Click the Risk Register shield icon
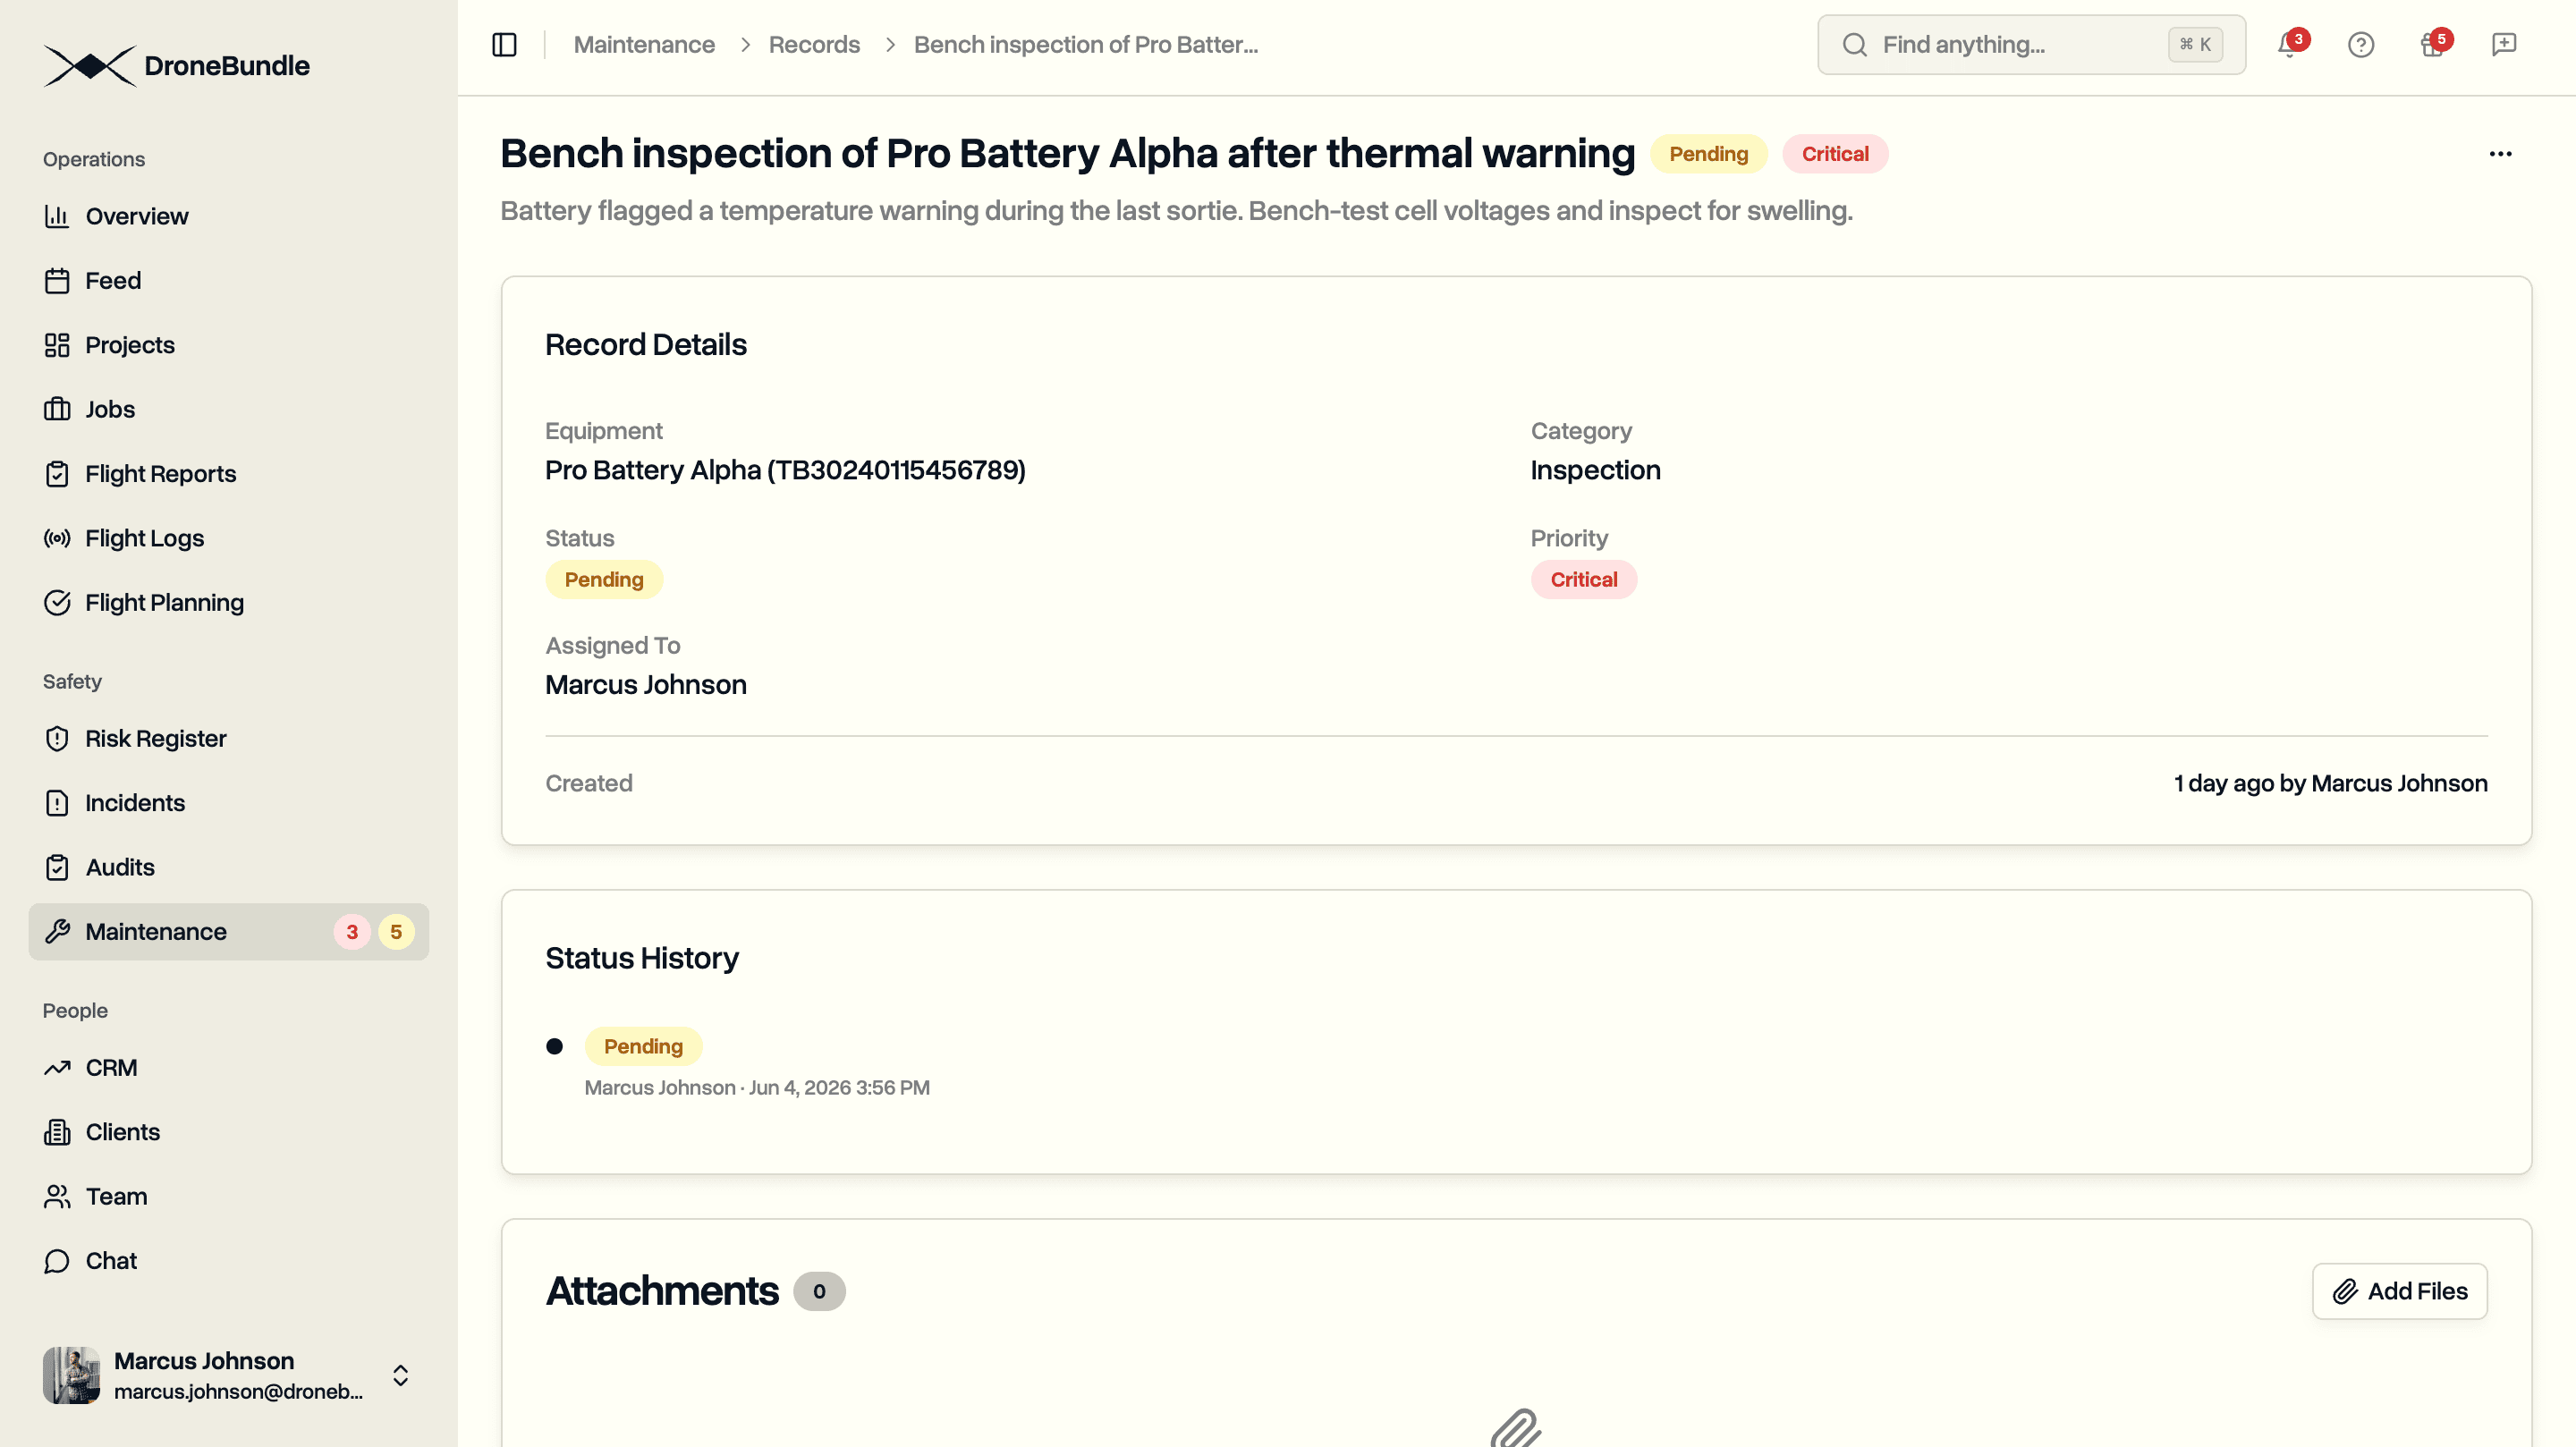Screen dimensions: 2576x1447 coord(57,739)
